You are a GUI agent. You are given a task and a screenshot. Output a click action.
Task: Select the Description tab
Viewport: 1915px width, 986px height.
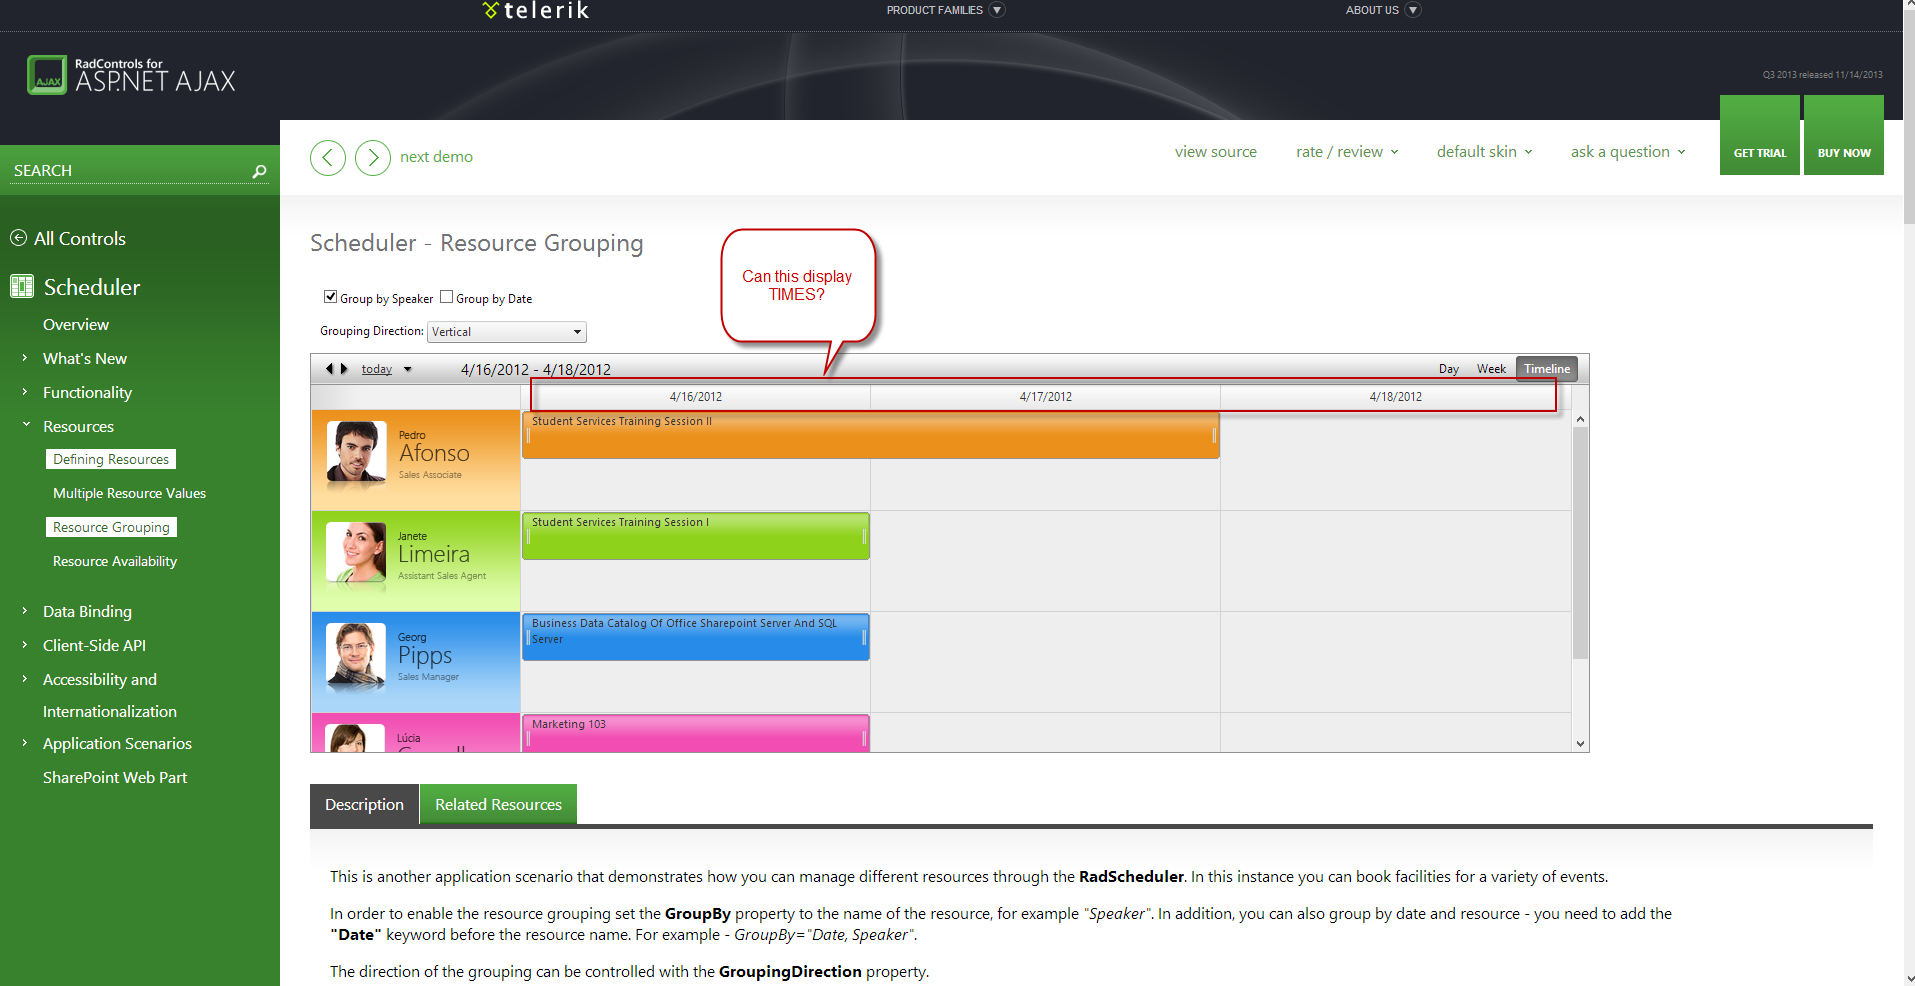pyautogui.click(x=364, y=804)
